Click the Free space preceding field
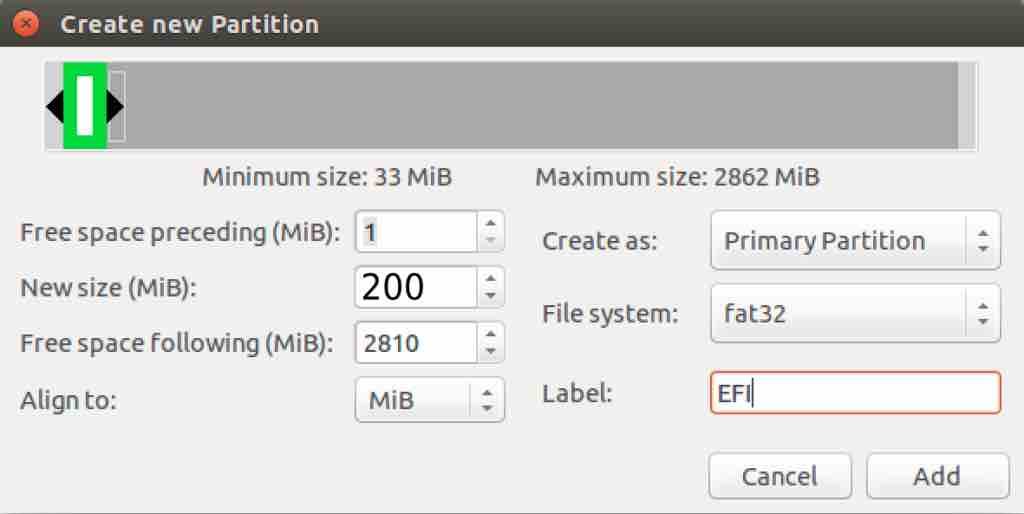Viewport: 1024px width, 514px height. 417,232
